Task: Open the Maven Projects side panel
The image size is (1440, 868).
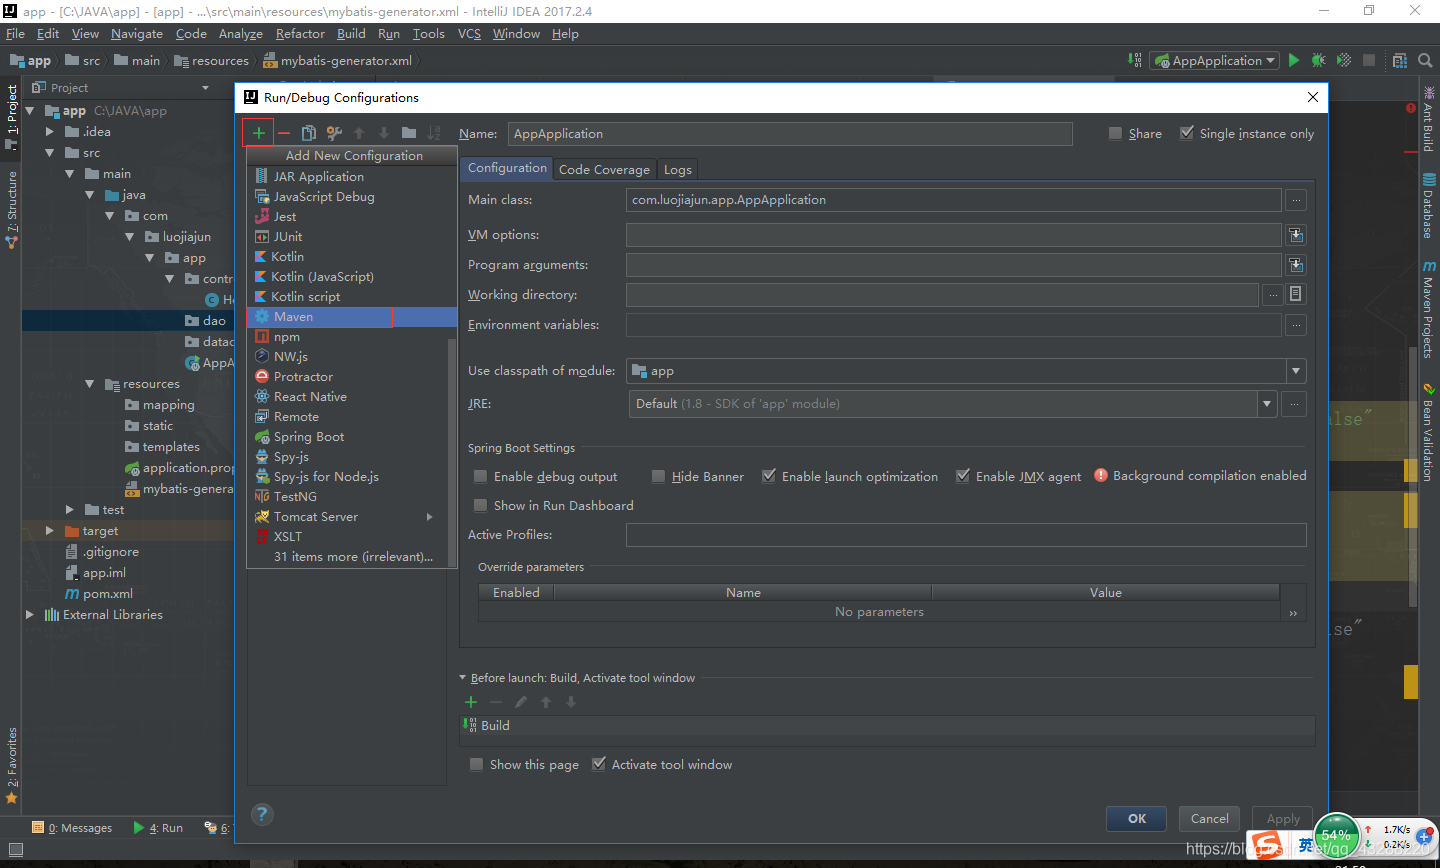Action: 1429,310
